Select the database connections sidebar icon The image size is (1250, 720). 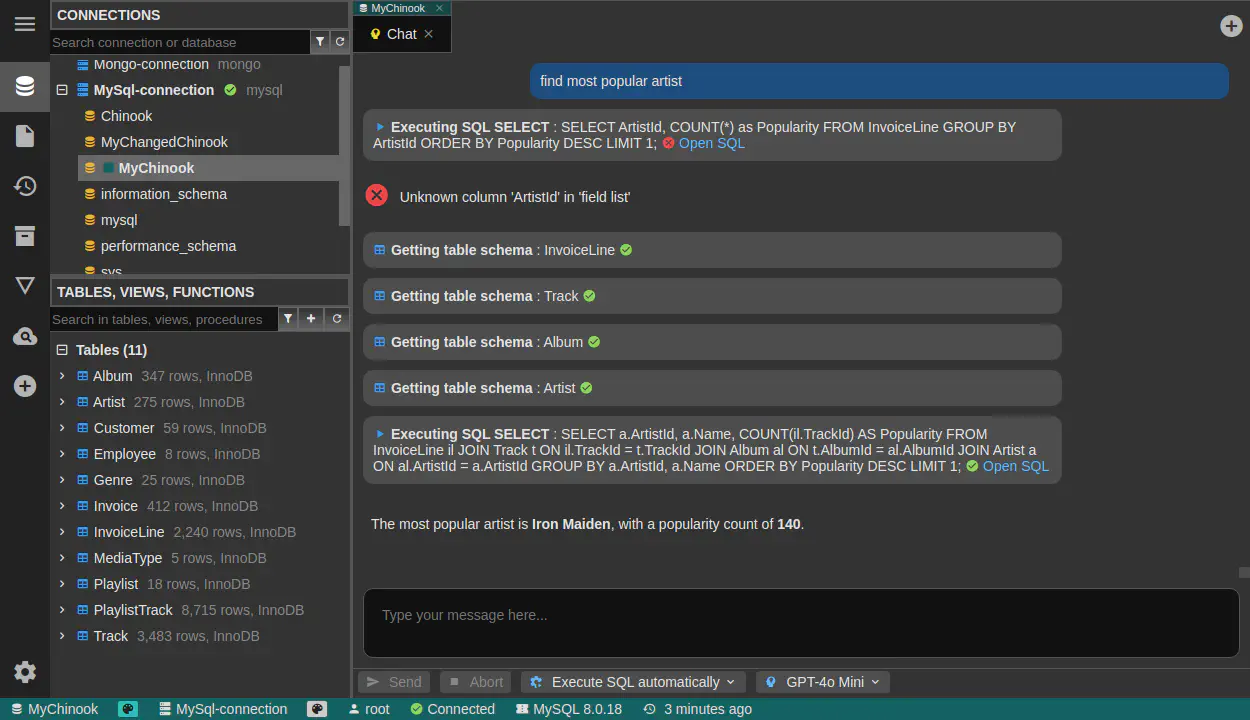point(25,86)
